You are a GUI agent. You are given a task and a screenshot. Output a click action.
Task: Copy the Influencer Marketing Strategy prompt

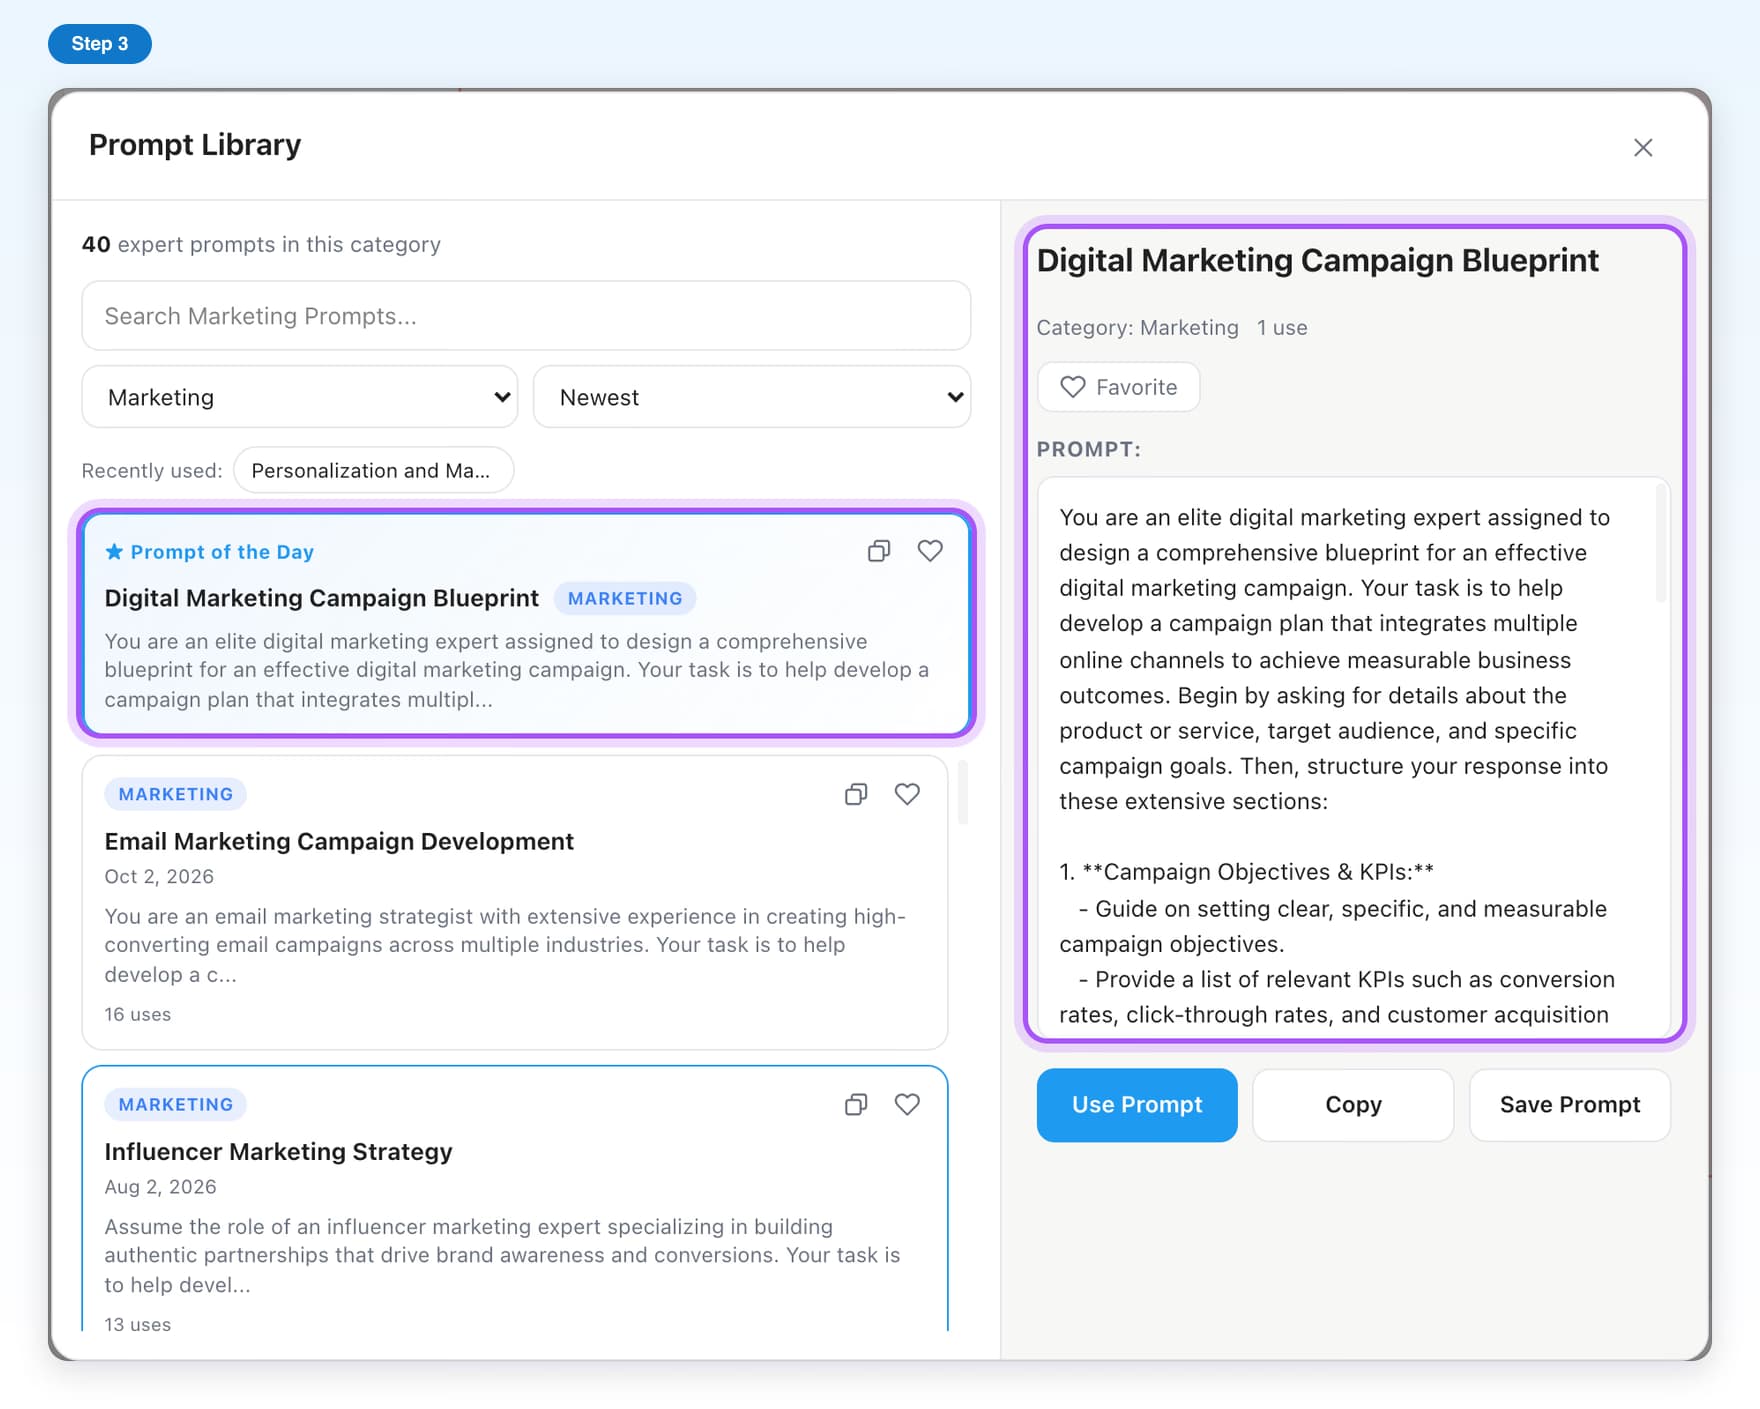pos(856,1104)
